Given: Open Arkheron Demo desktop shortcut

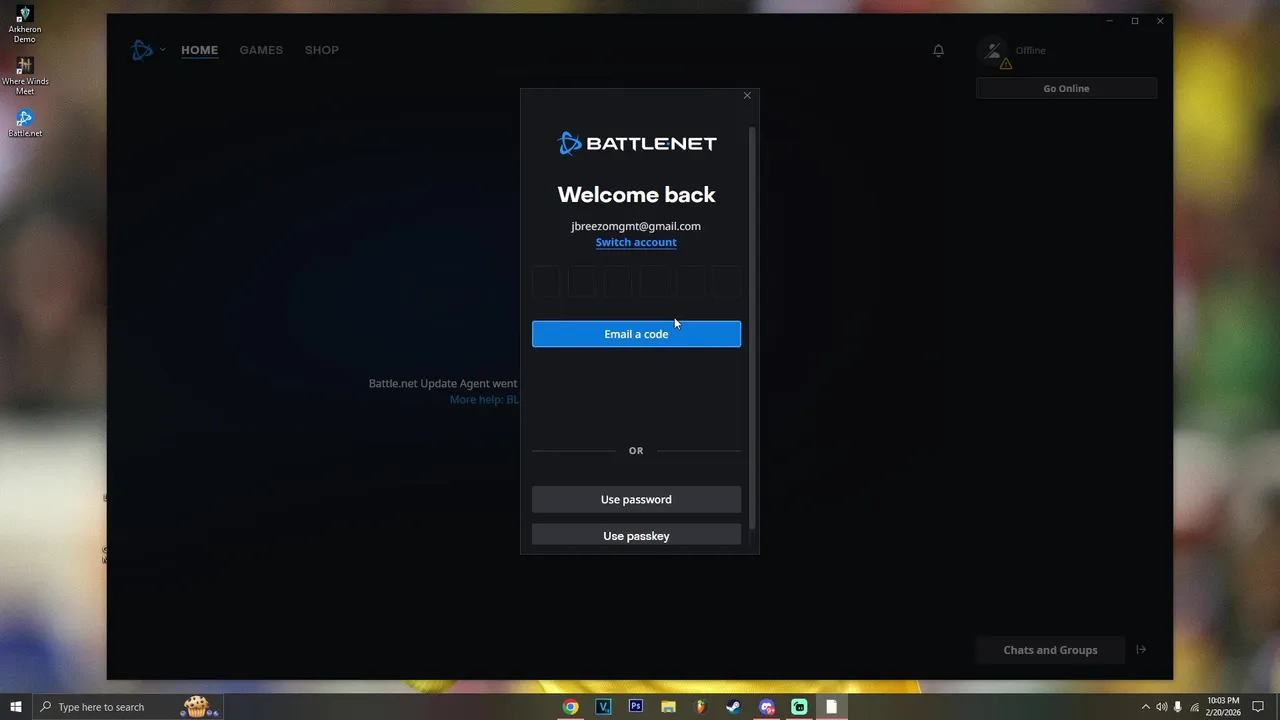Looking at the screenshot, I should (25, 24).
